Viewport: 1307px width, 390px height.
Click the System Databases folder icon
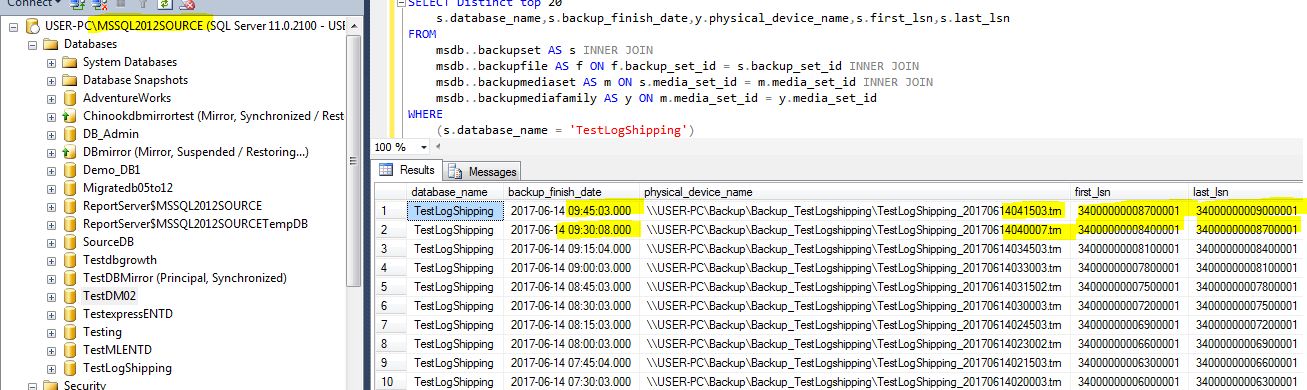tap(70, 62)
